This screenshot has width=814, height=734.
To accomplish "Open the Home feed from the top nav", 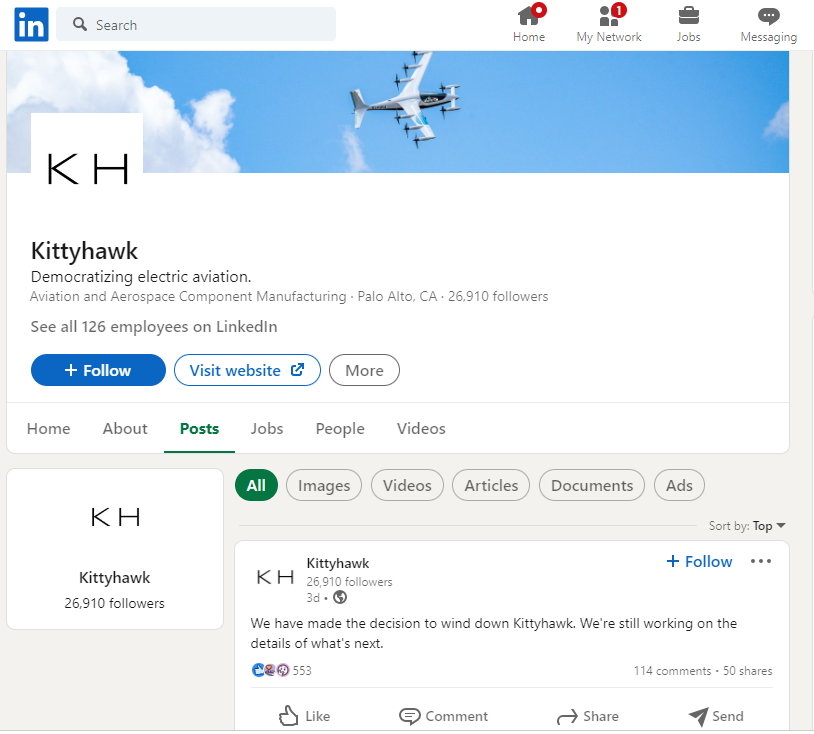I will click(x=529, y=23).
